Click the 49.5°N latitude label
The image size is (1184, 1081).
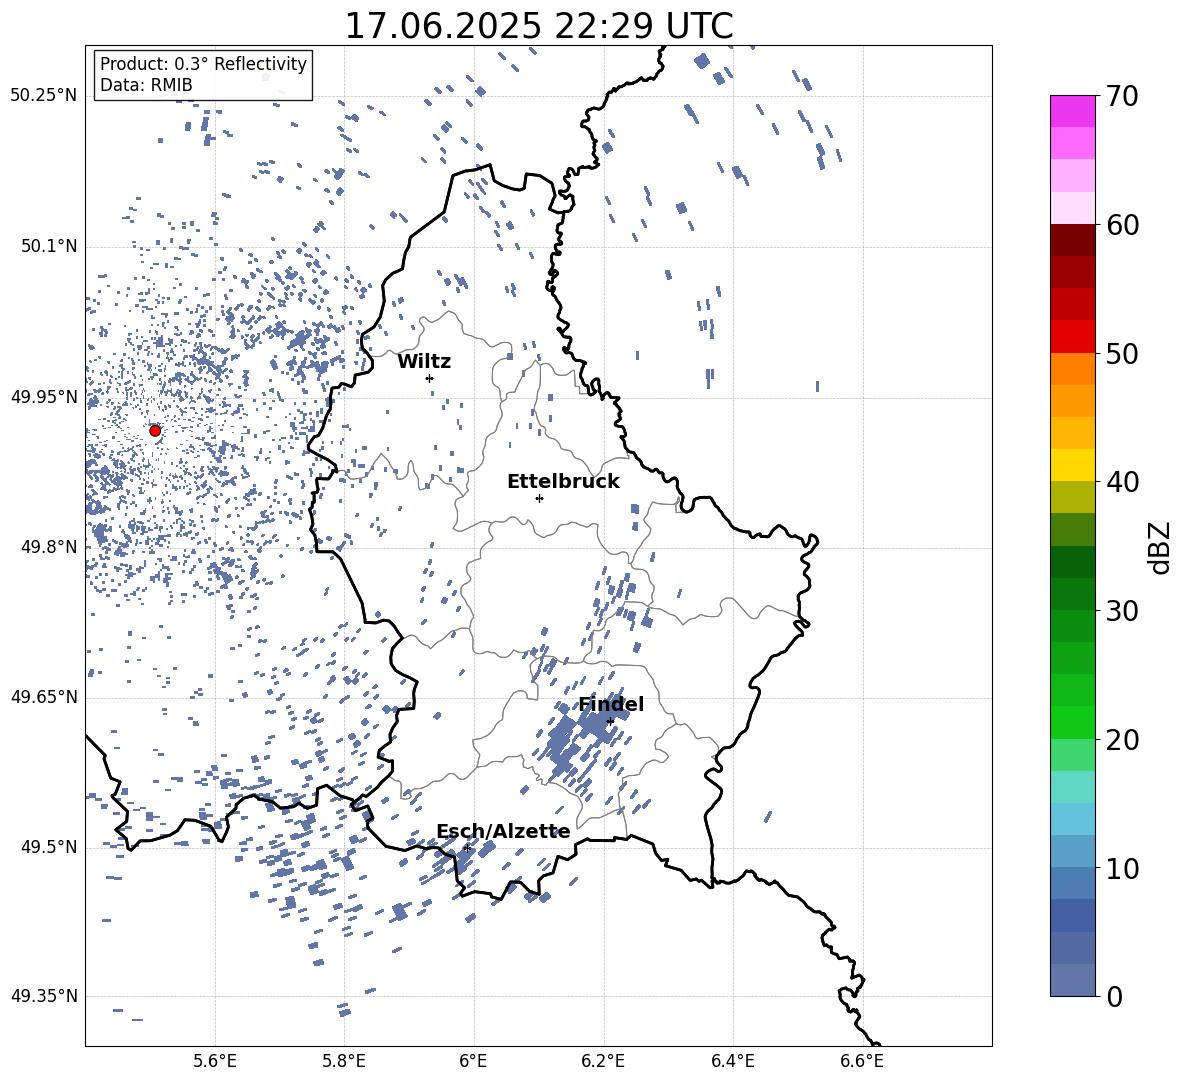click(49, 847)
